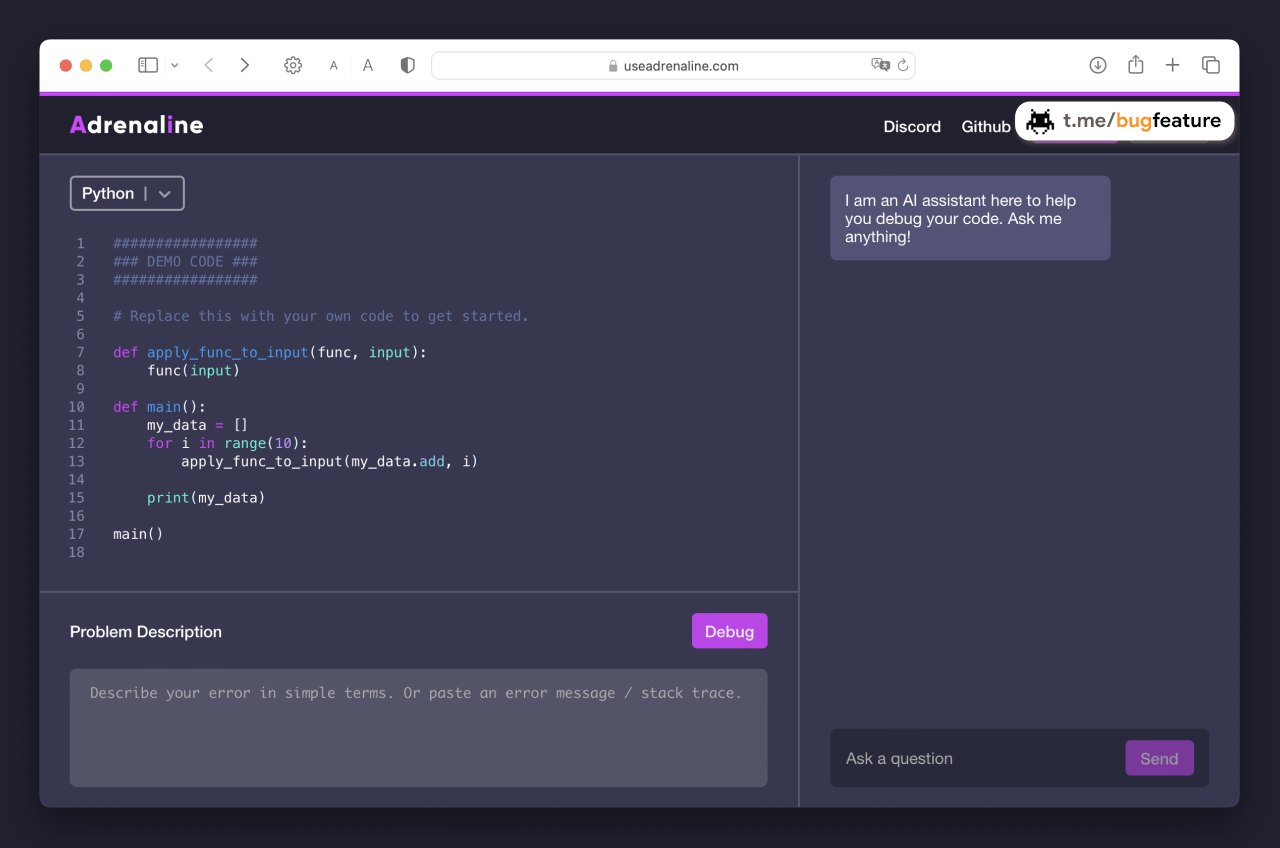Click the 'my_data = []' line

(197, 425)
